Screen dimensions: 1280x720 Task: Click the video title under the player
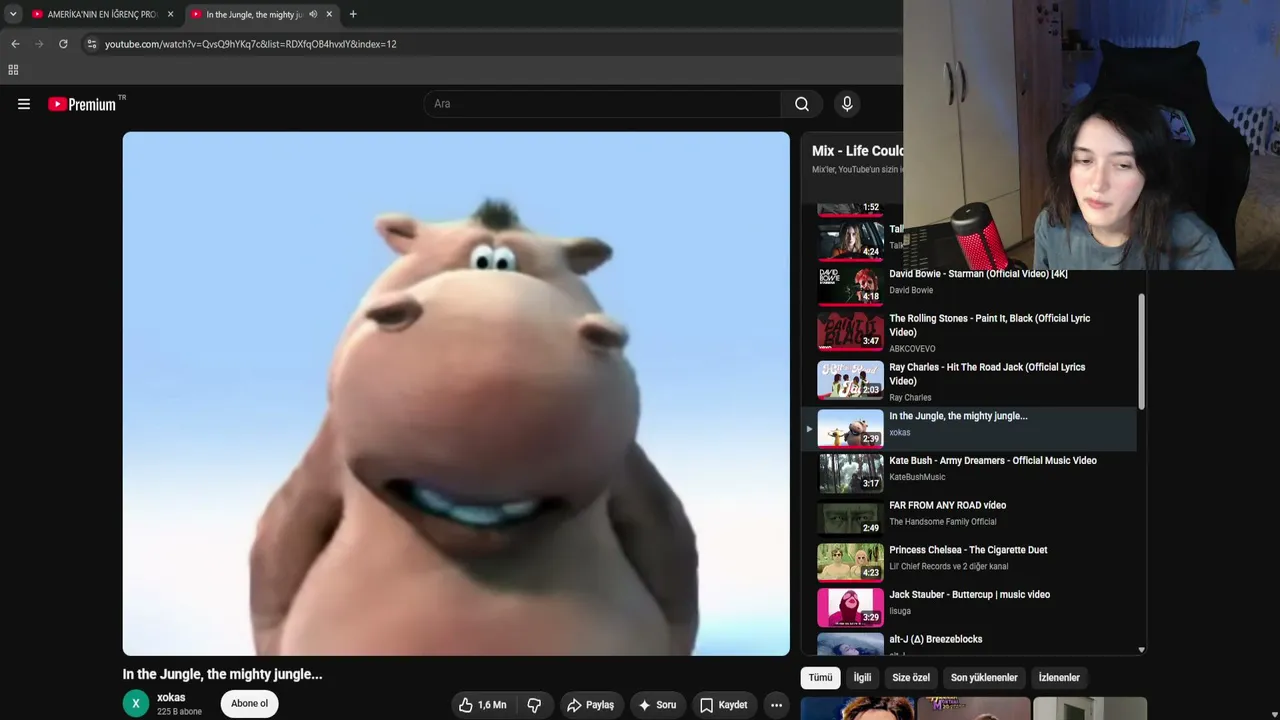pyautogui.click(x=223, y=675)
